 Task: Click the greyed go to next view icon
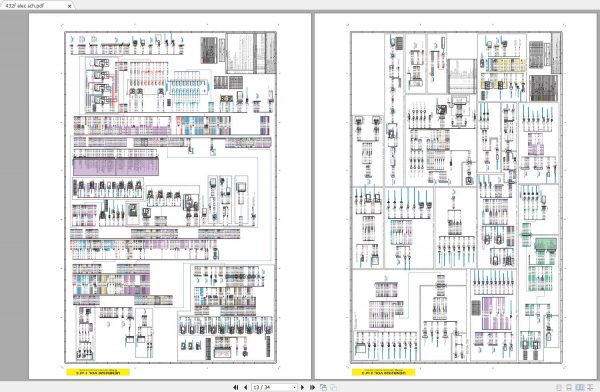point(333,387)
